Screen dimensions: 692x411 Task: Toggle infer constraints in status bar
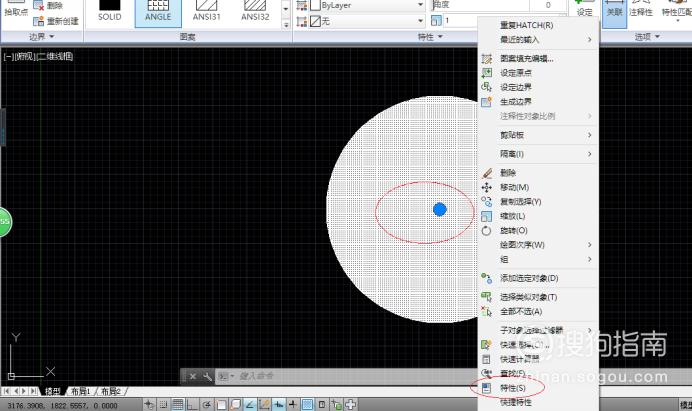click(x=150, y=404)
